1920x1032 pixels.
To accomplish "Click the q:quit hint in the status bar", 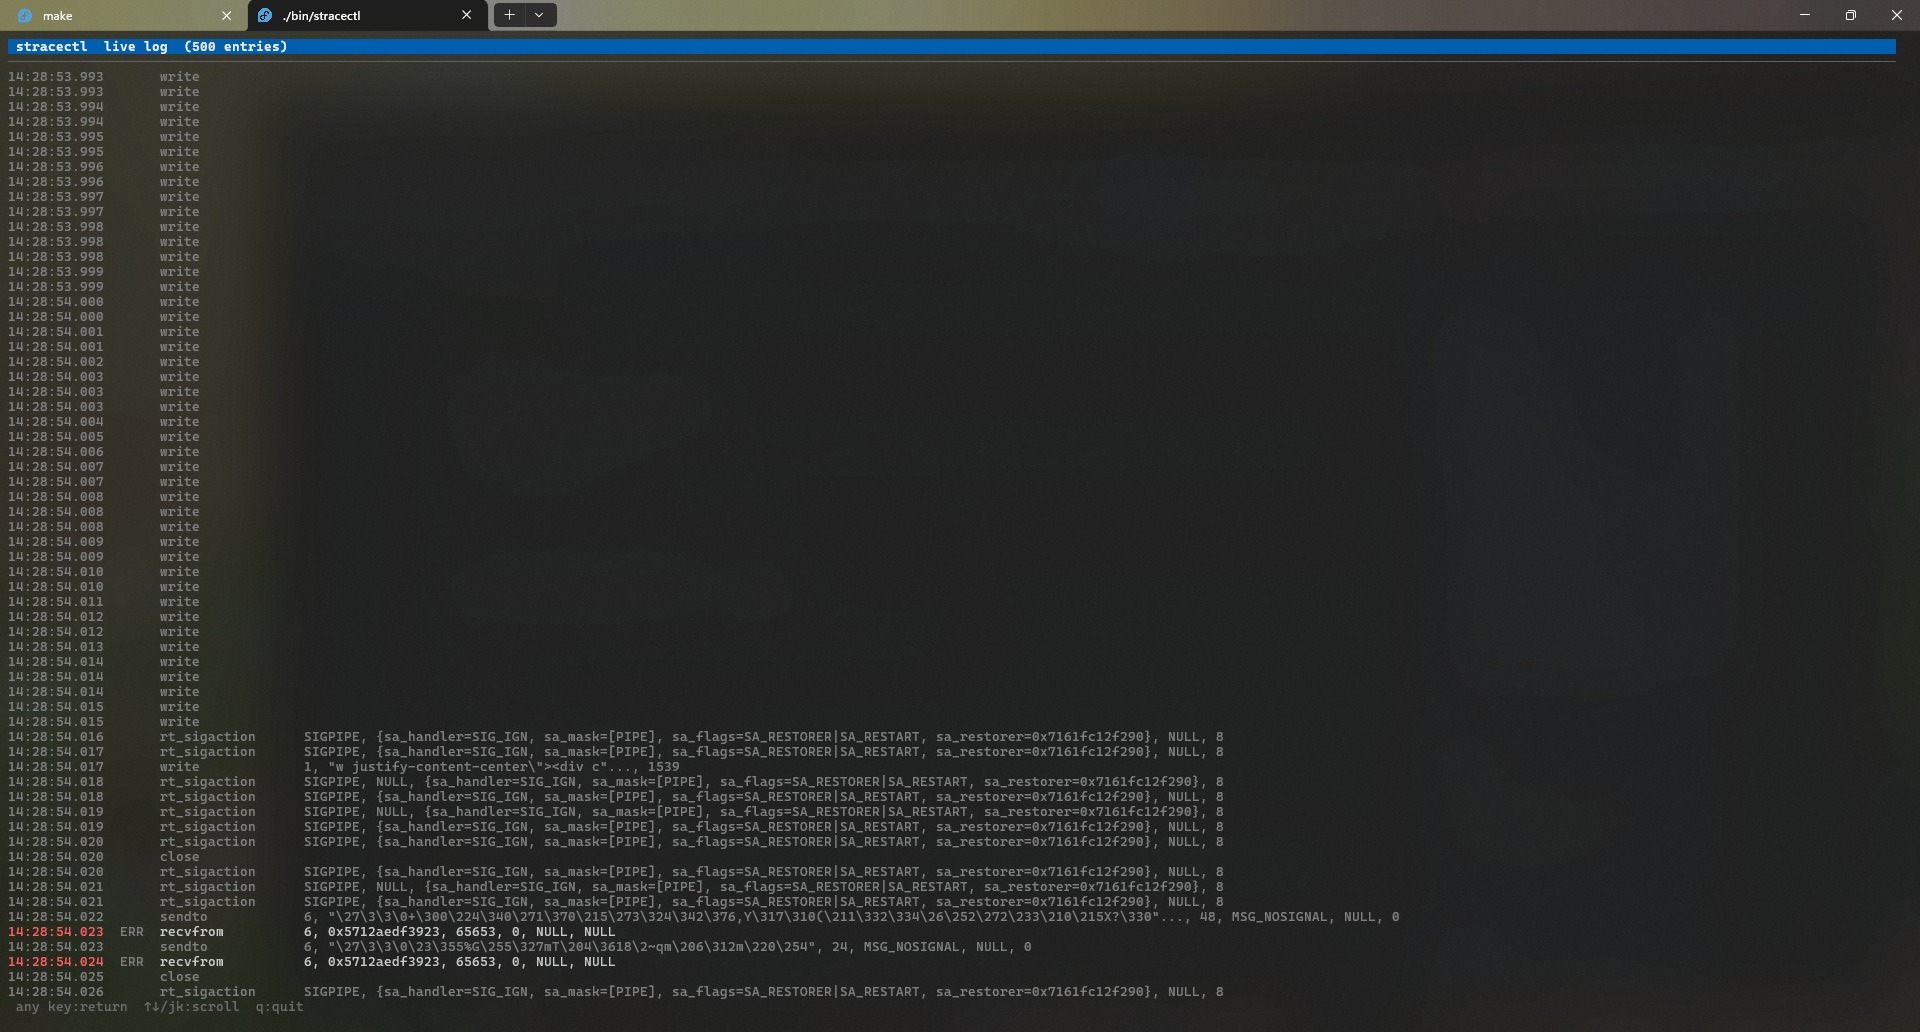I will pos(280,1007).
